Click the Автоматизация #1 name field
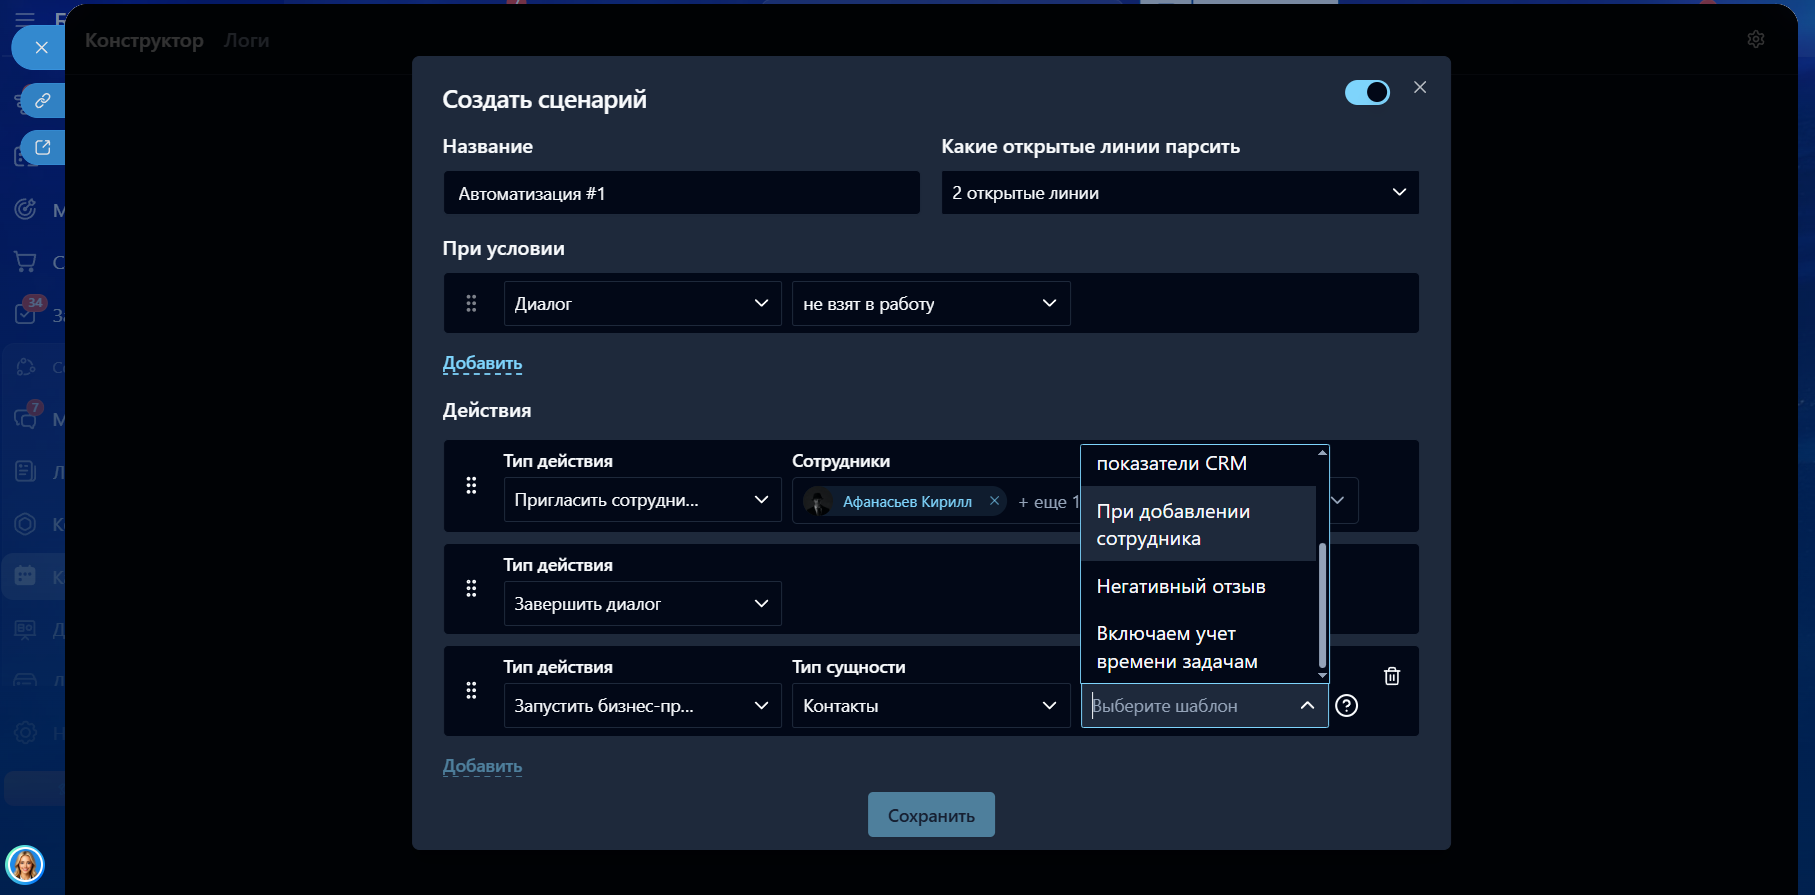This screenshot has height=895, width=1815. point(681,193)
